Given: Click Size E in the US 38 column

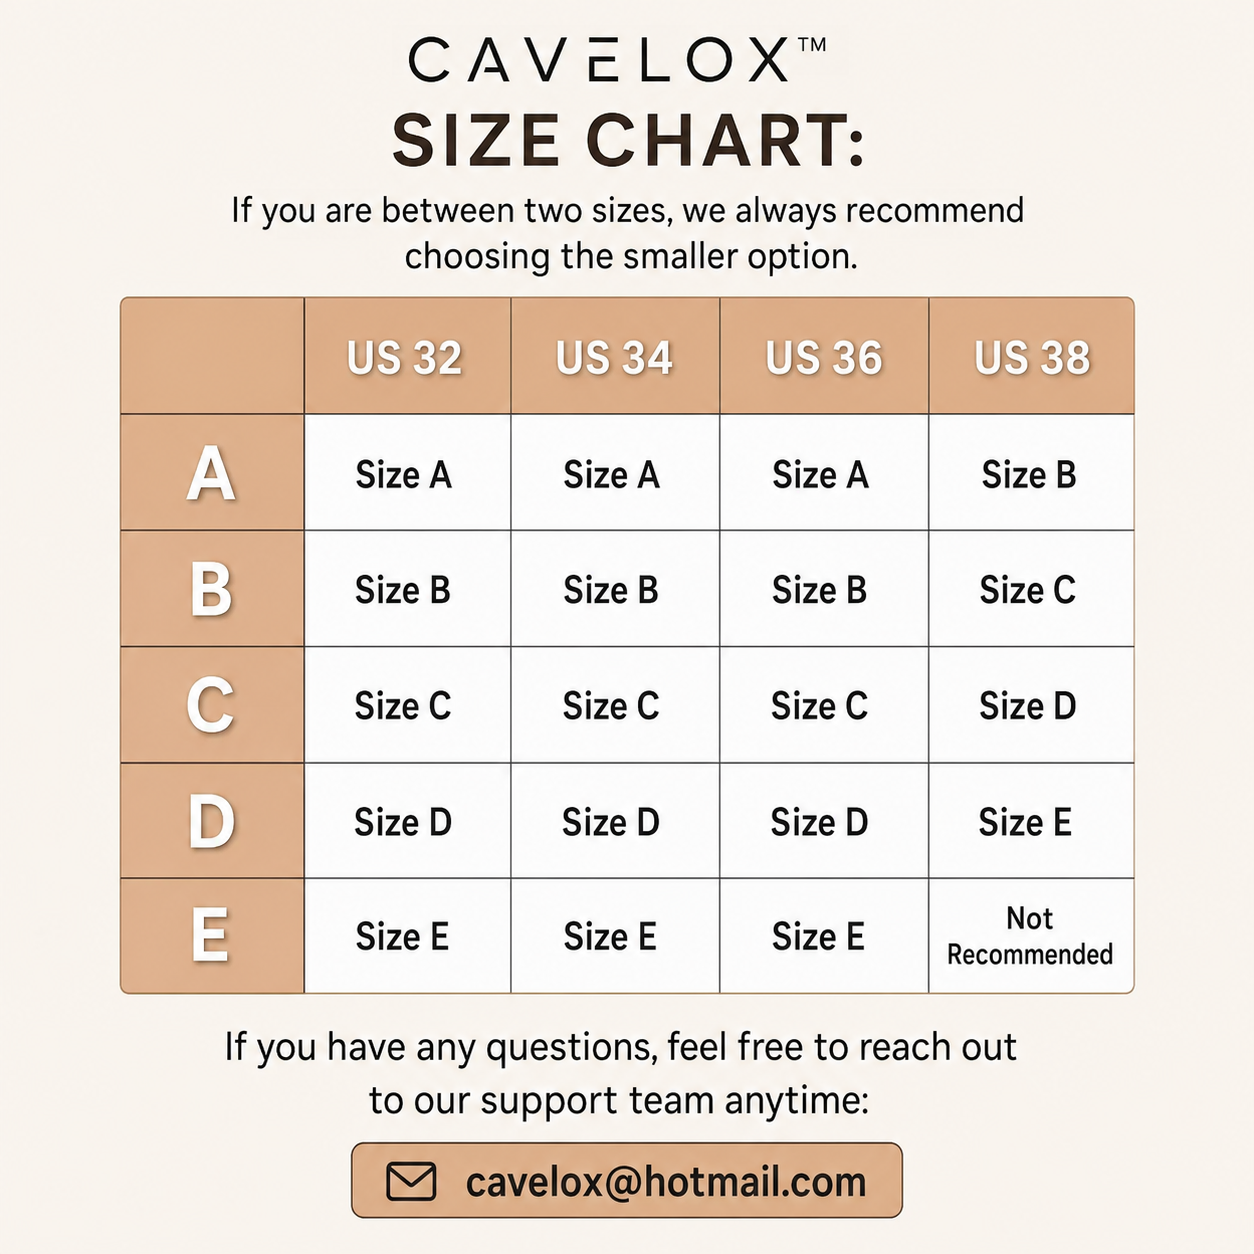Looking at the screenshot, I should coord(1025,822).
